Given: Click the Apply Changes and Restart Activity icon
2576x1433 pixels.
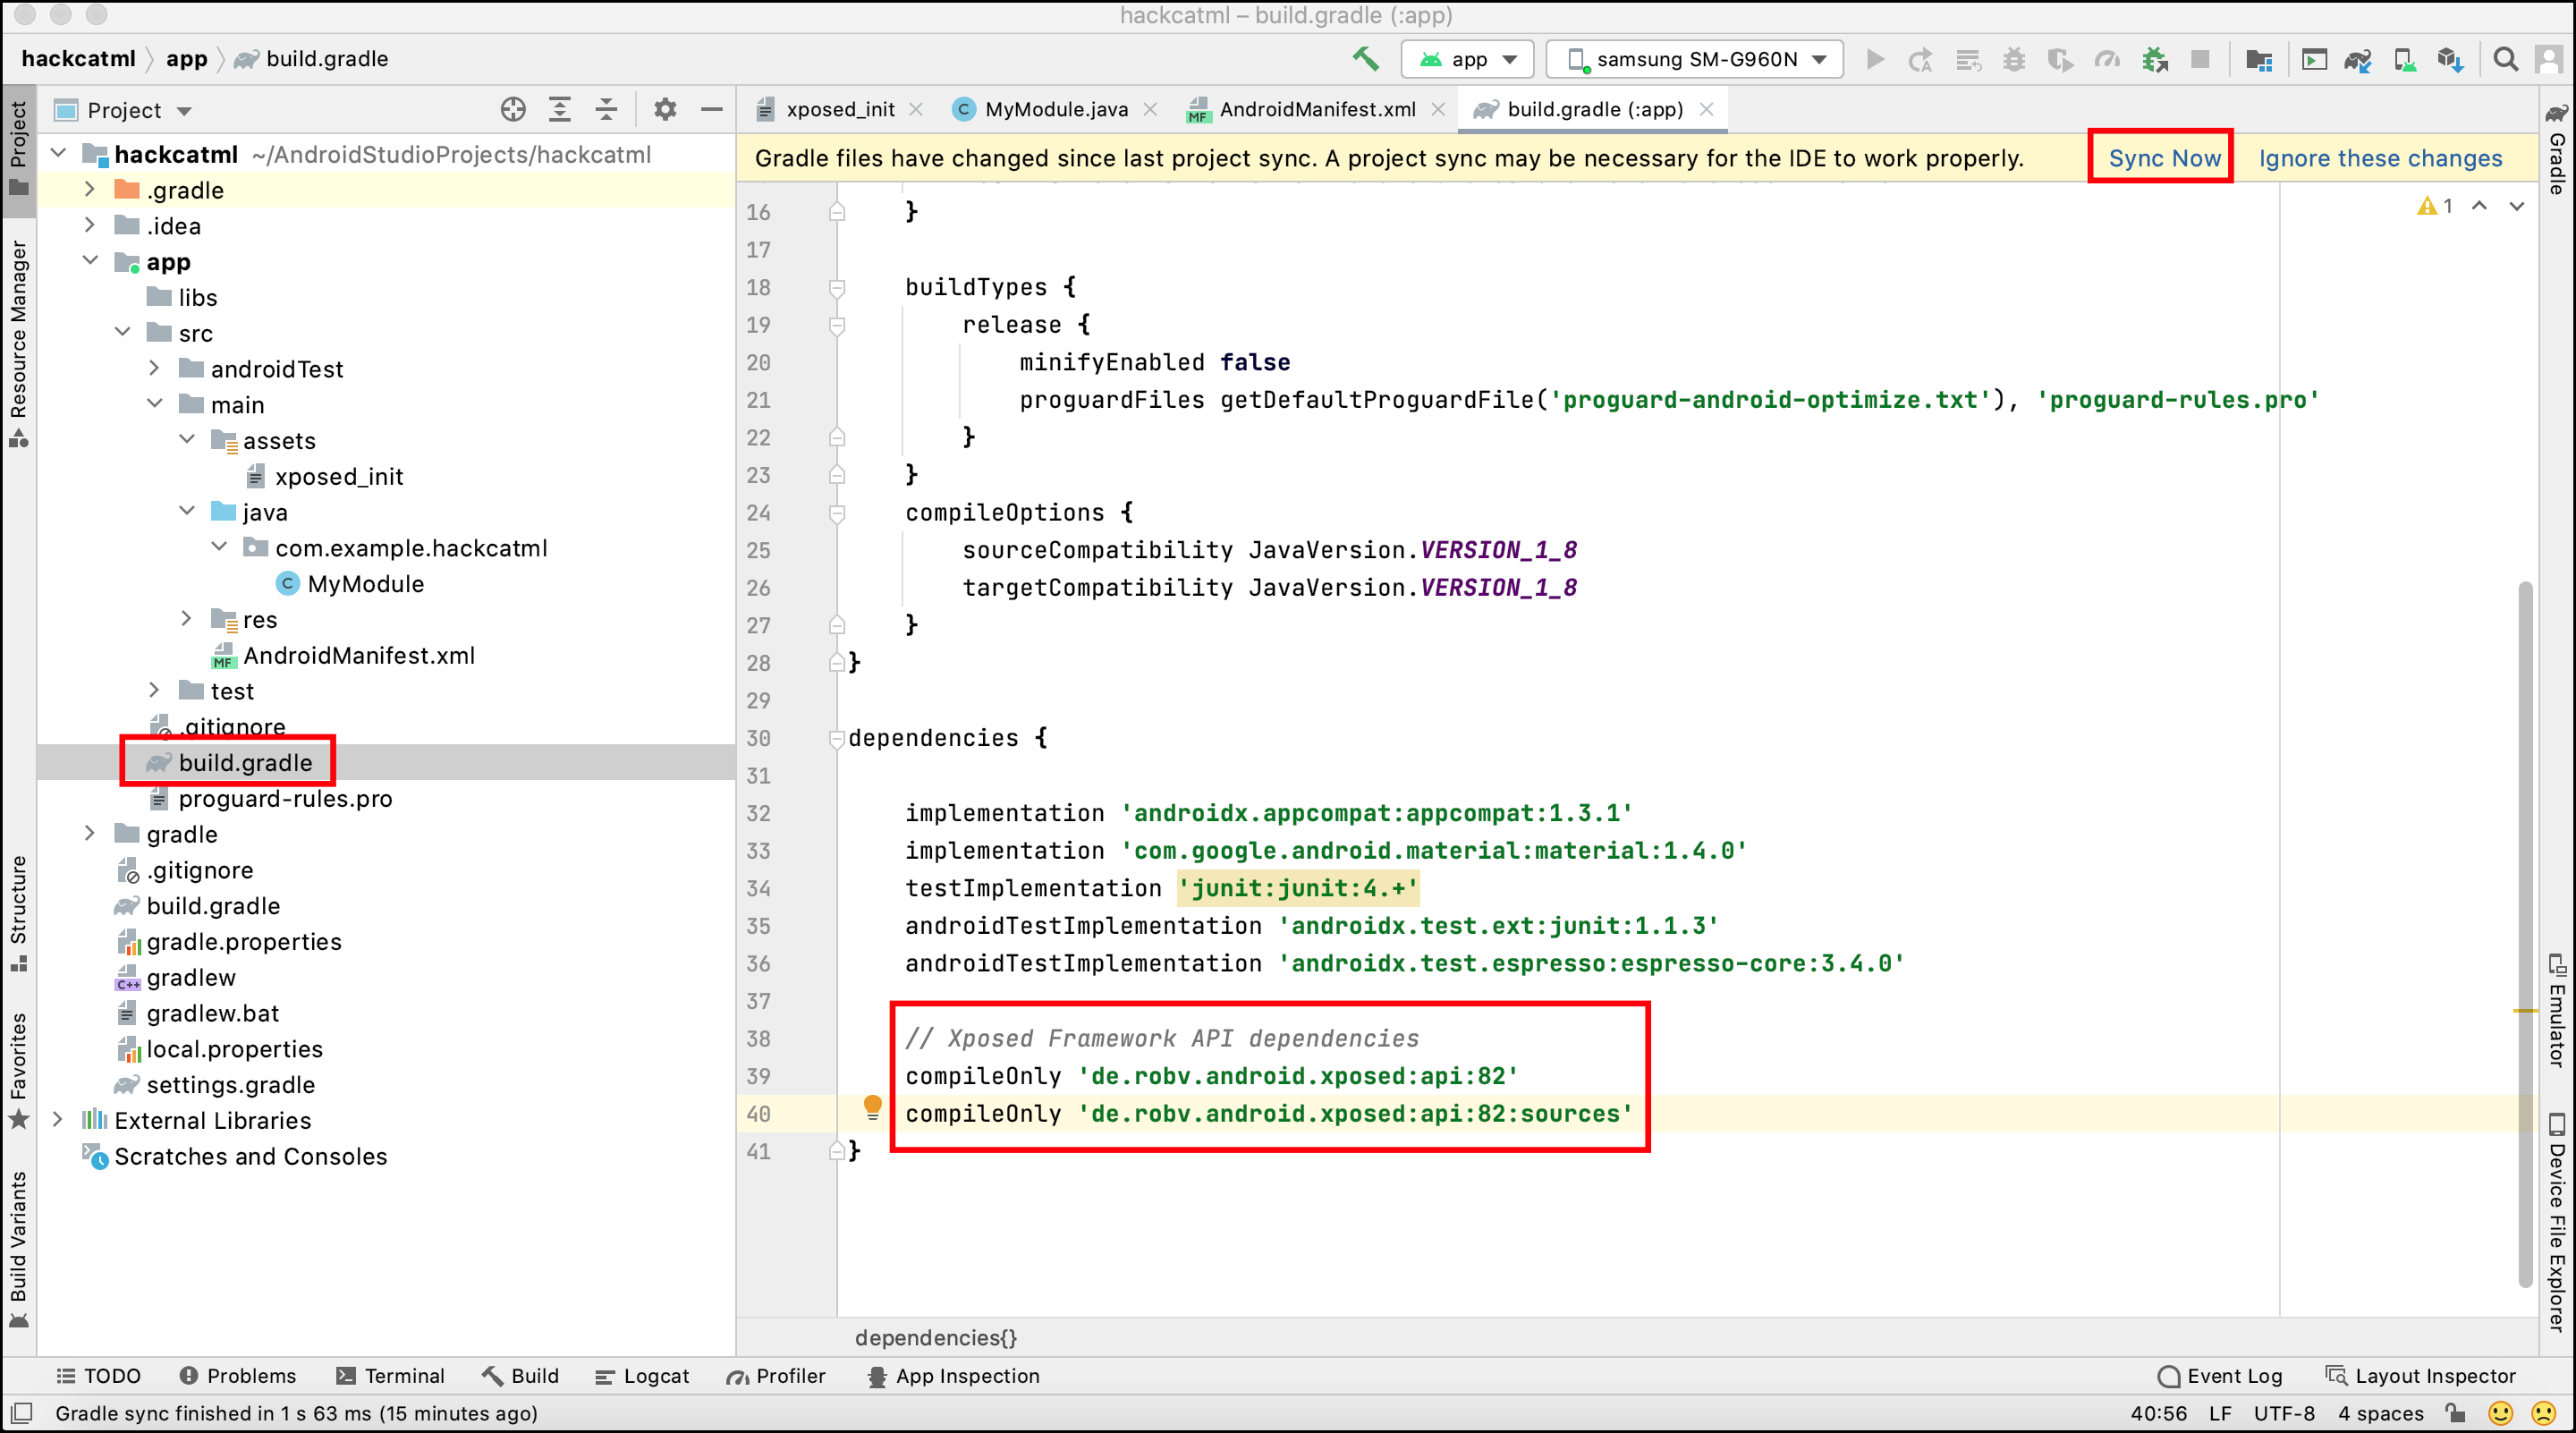Looking at the screenshot, I should (x=1920, y=60).
